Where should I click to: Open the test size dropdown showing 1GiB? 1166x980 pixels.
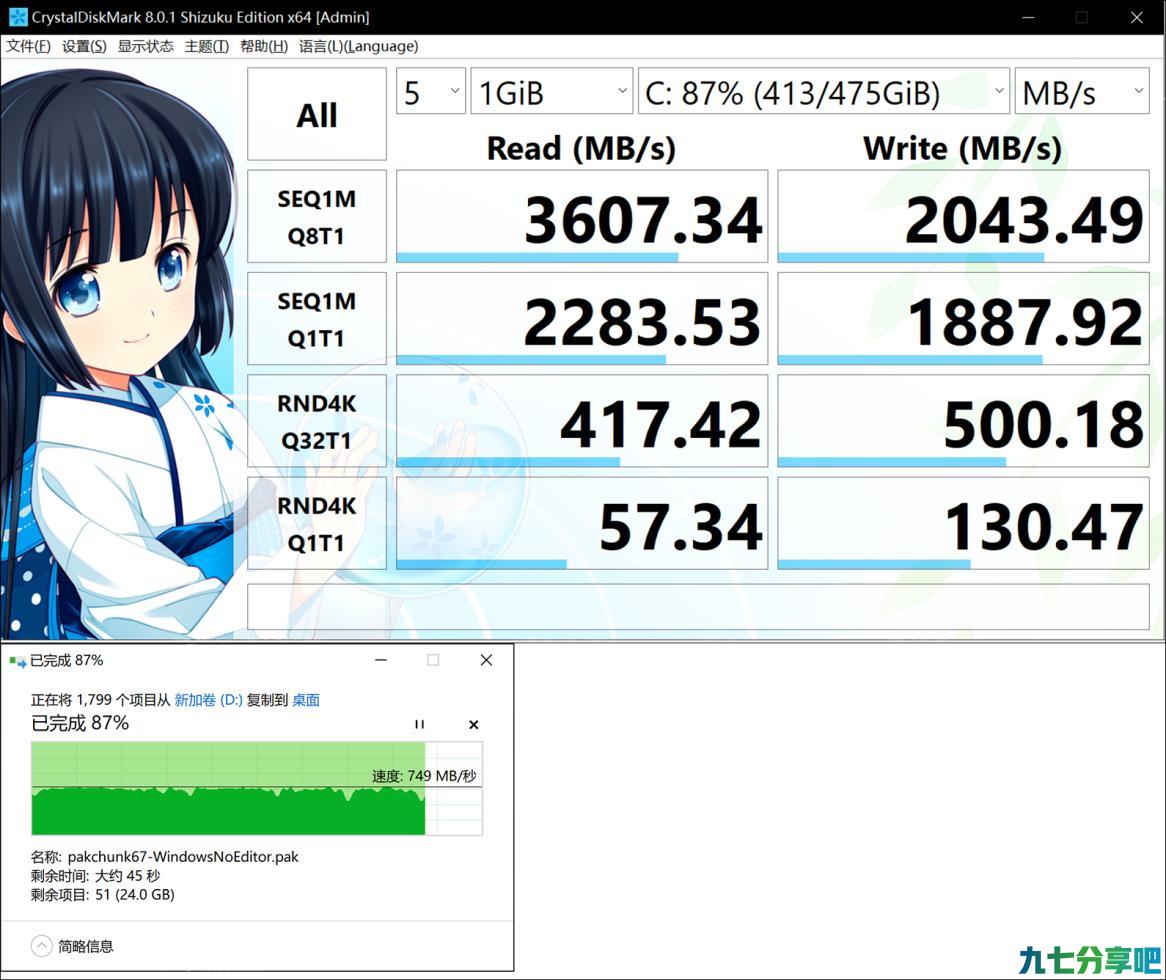tap(551, 91)
